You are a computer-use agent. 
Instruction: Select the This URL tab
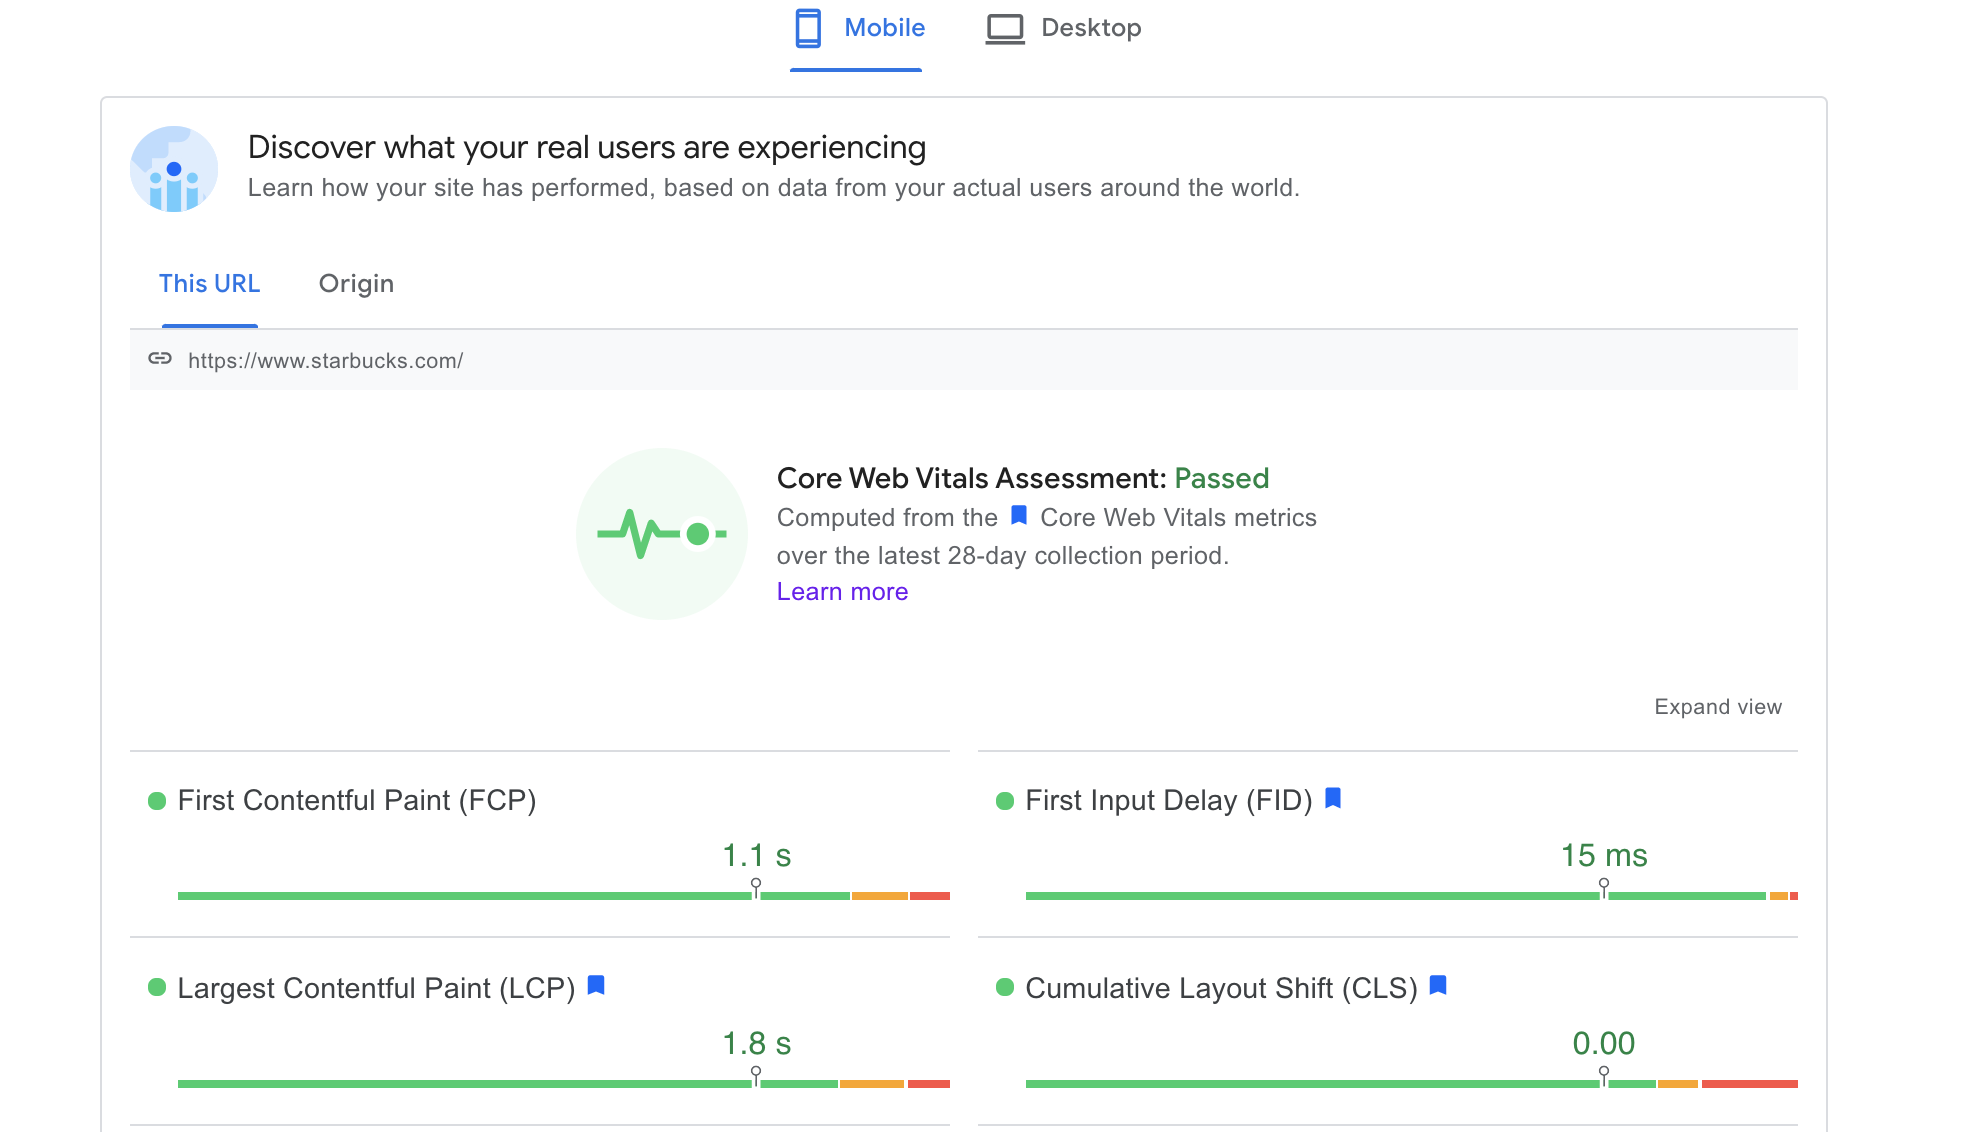[x=209, y=284]
